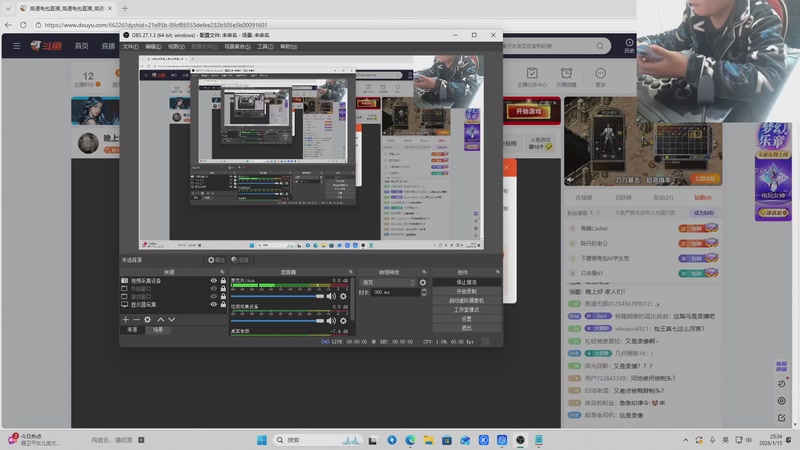Click browser back arrow

pyautogui.click(x=8, y=24)
